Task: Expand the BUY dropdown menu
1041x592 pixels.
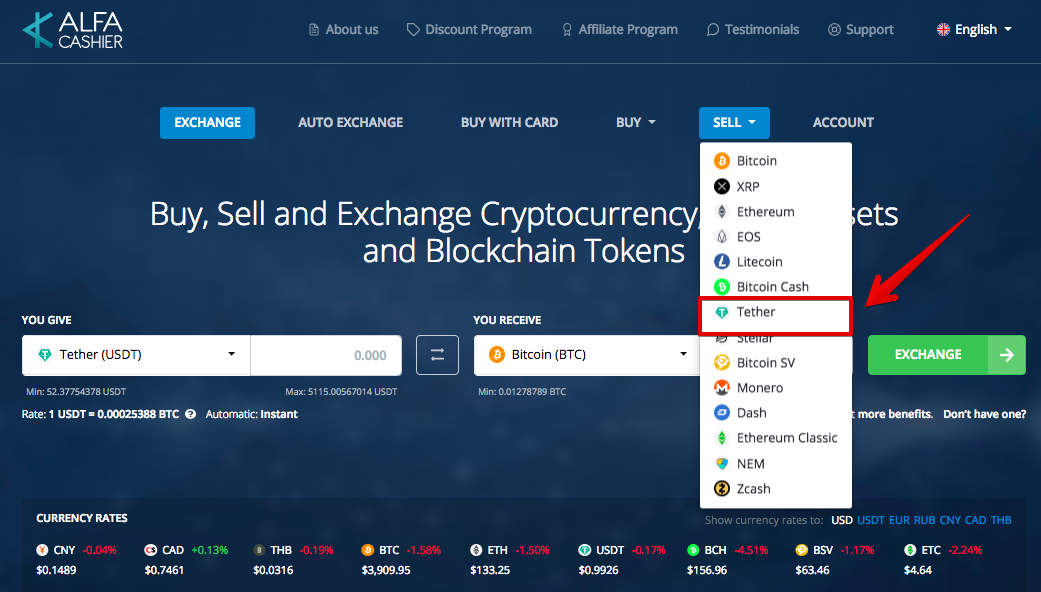Action: point(635,123)
